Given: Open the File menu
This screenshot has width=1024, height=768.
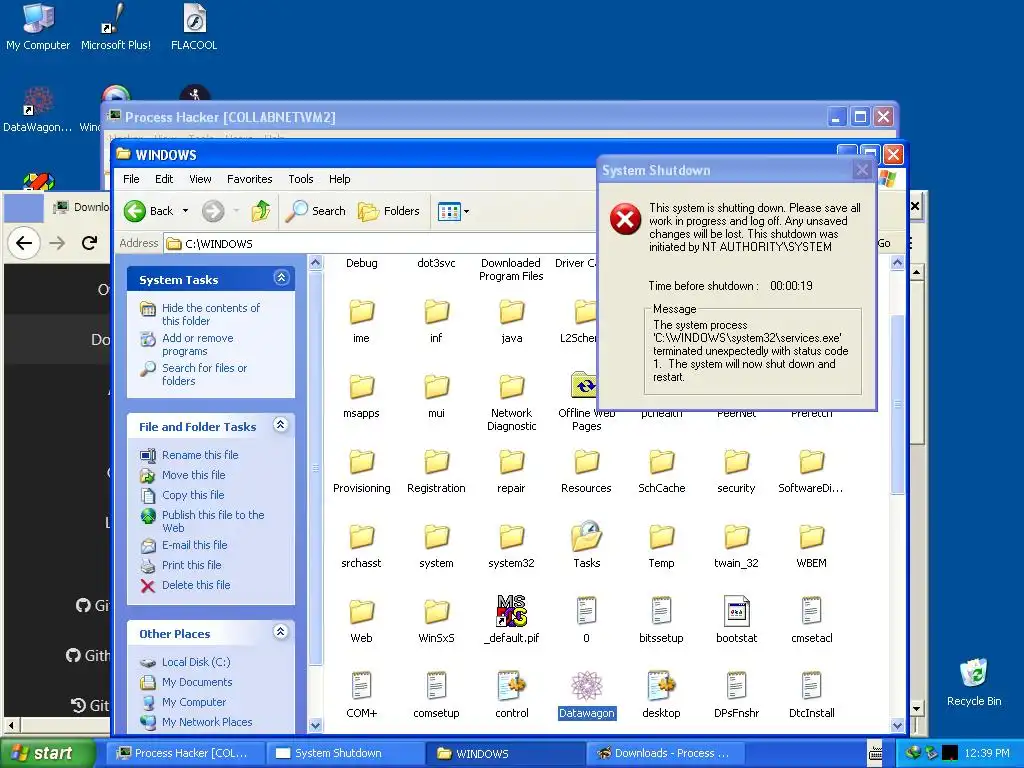Looking at the screenshot, I should point(131,179).
